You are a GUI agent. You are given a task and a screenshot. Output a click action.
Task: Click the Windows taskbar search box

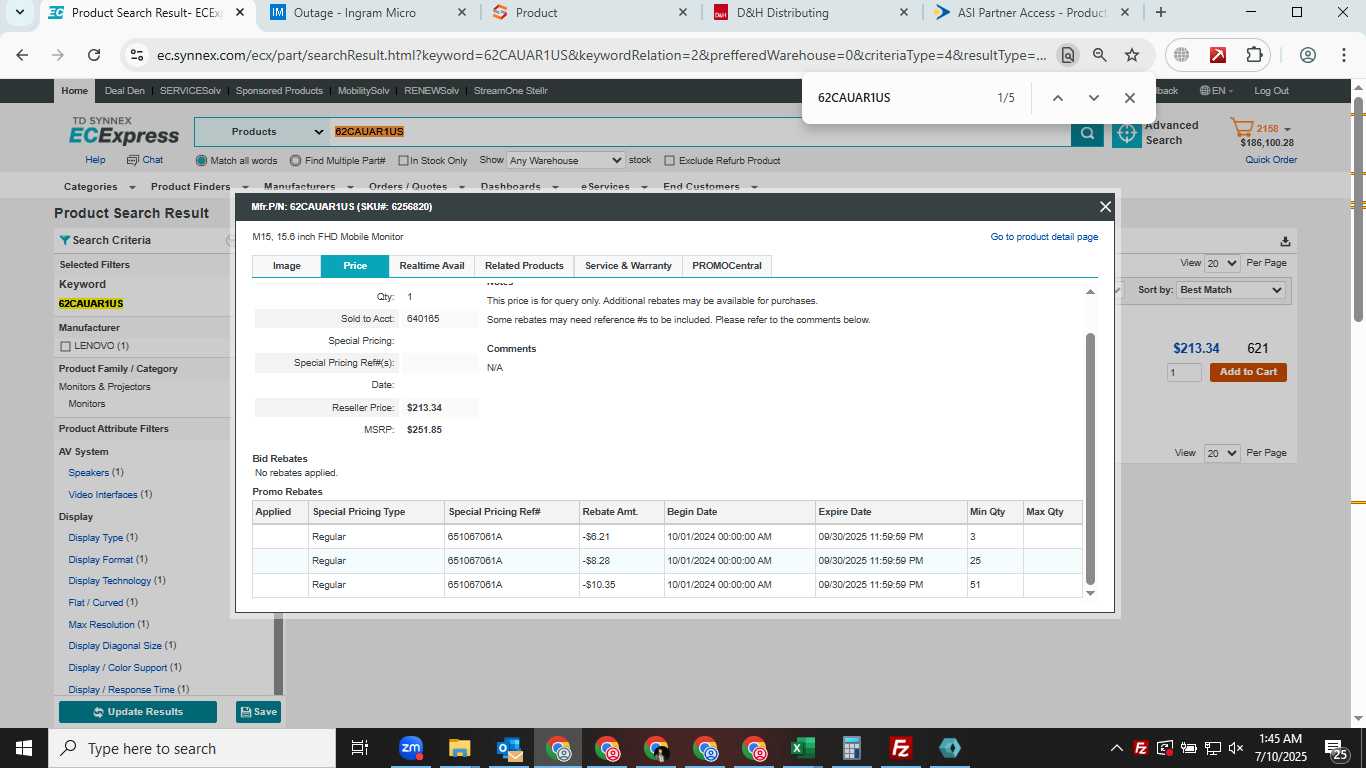tap(192, 748)
